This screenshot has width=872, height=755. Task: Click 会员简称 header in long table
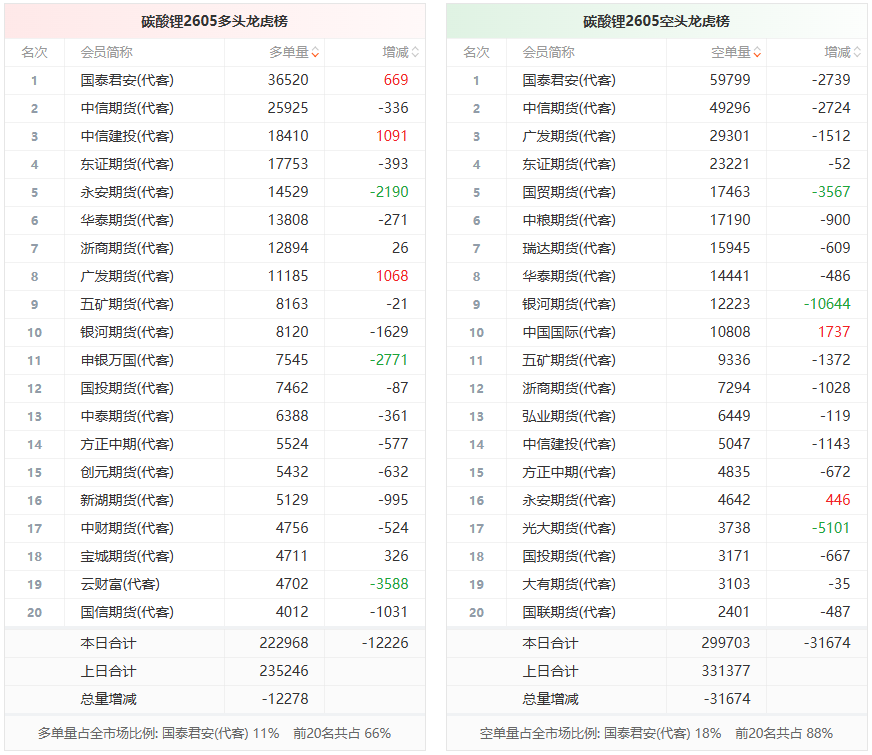coord(106,53)
